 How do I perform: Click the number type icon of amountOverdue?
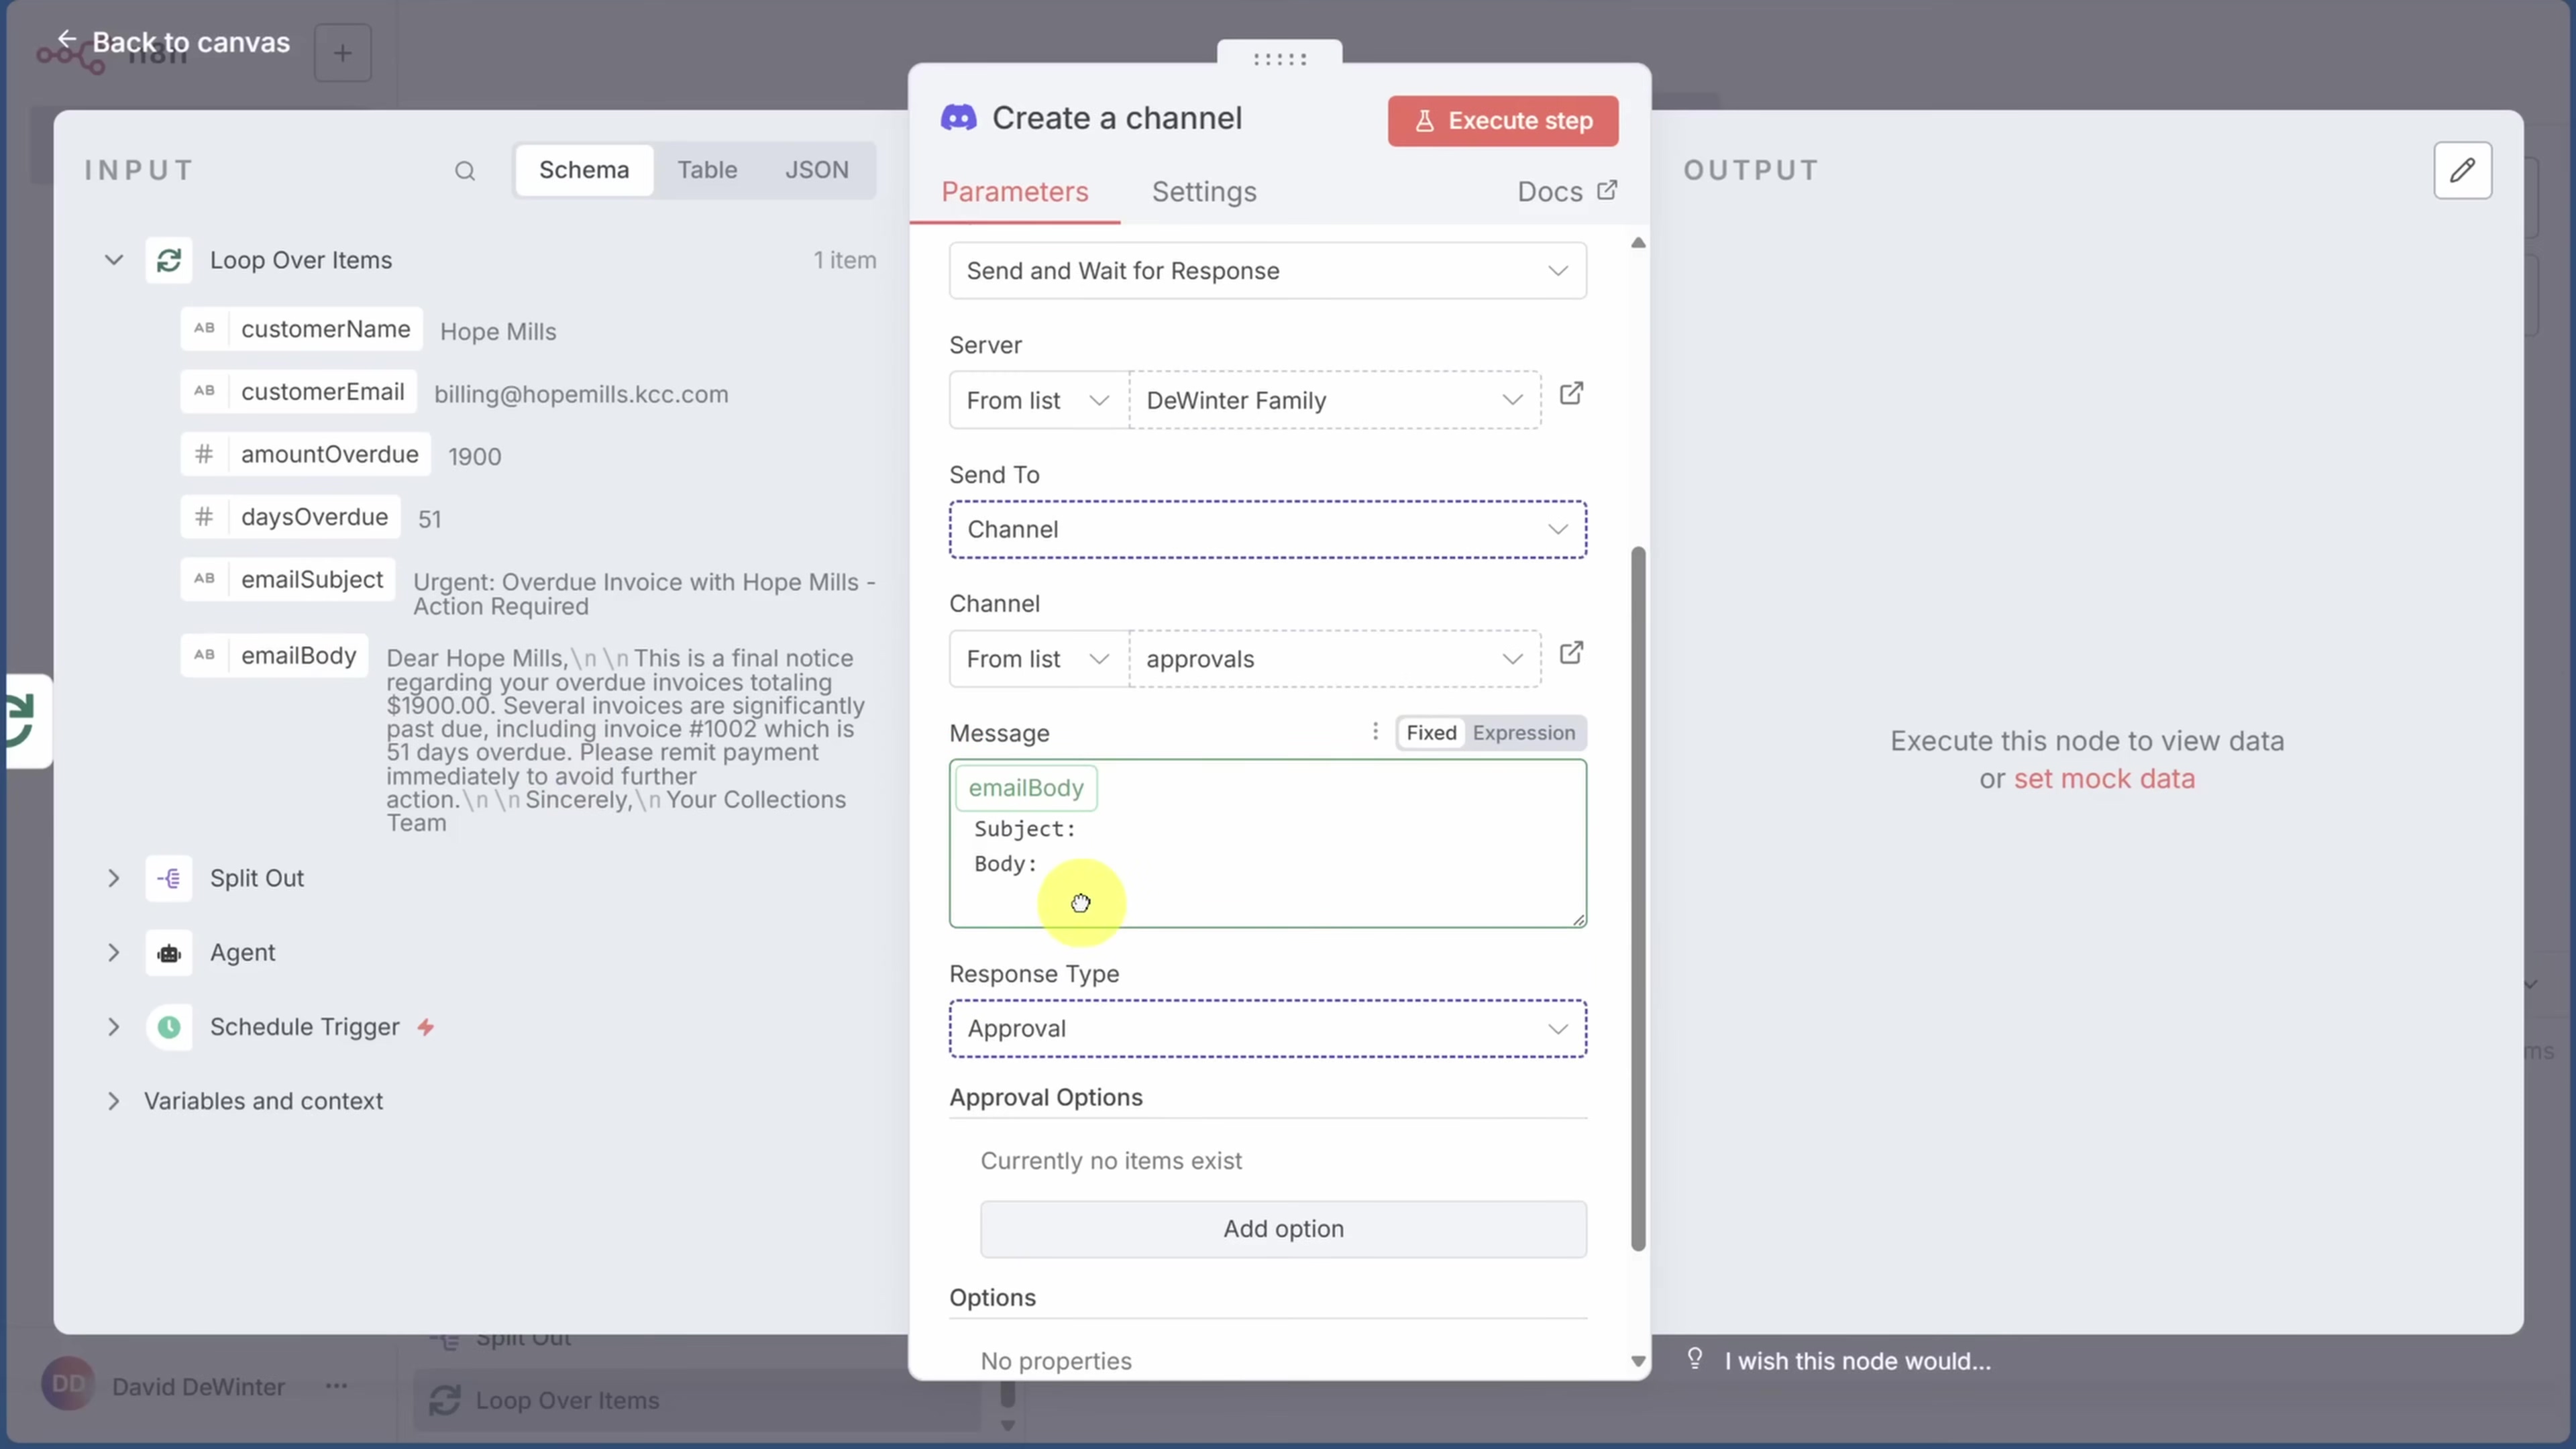click(x=204, y=454)
